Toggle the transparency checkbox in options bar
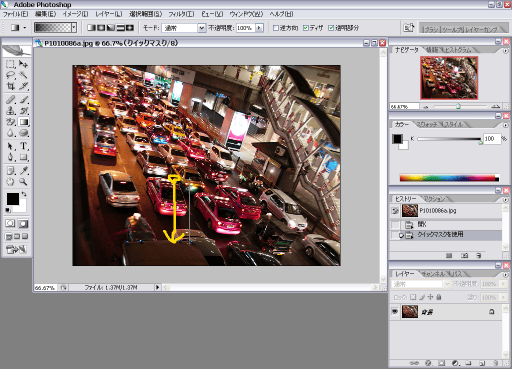This screenshot has height=369, width=512. pos(331,28)
